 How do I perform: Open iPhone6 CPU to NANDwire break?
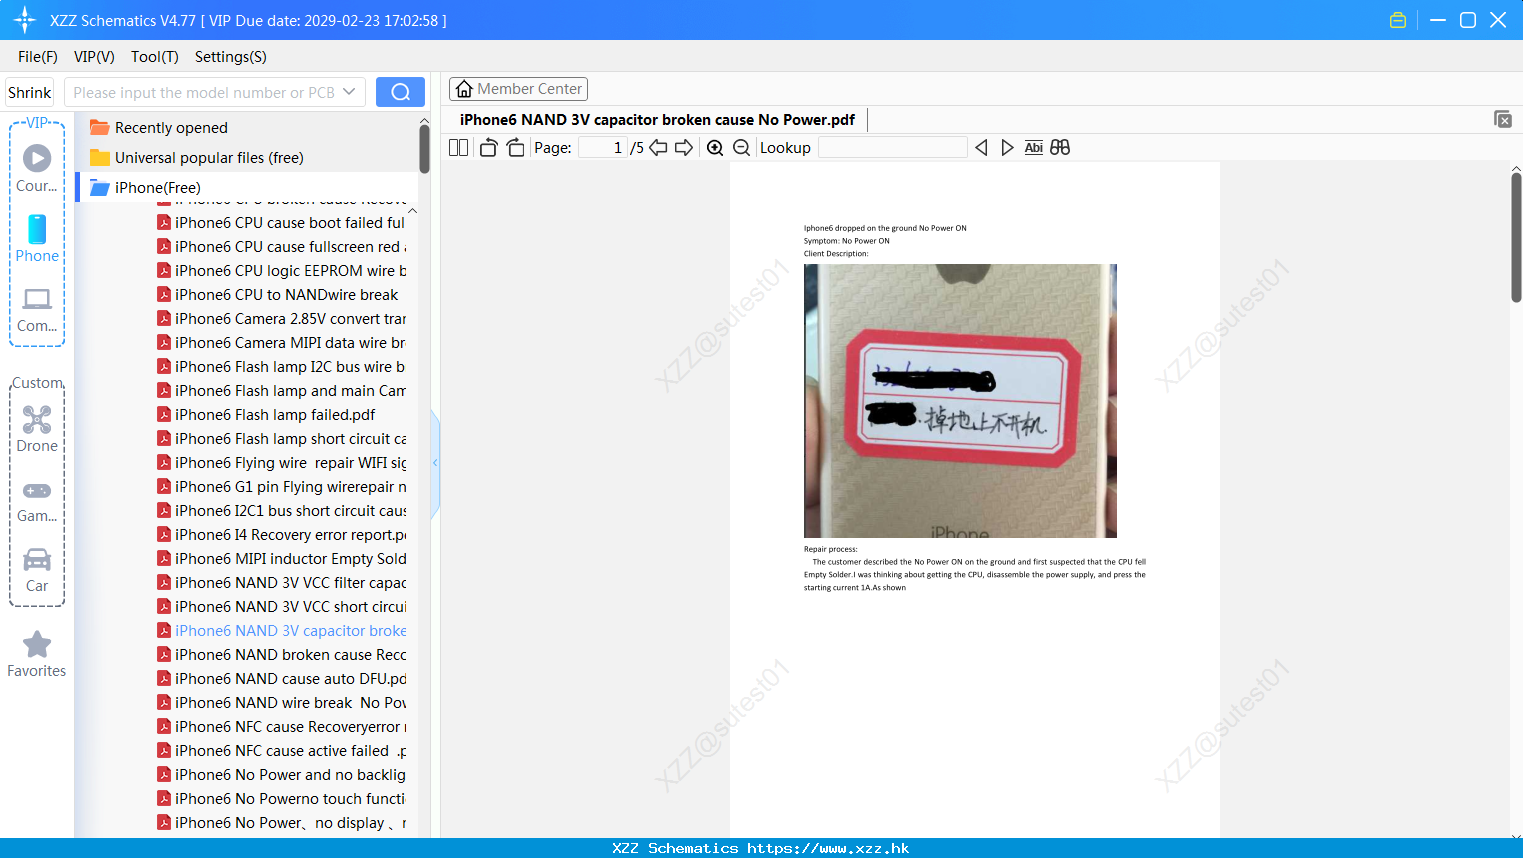[x=286, y=295]
